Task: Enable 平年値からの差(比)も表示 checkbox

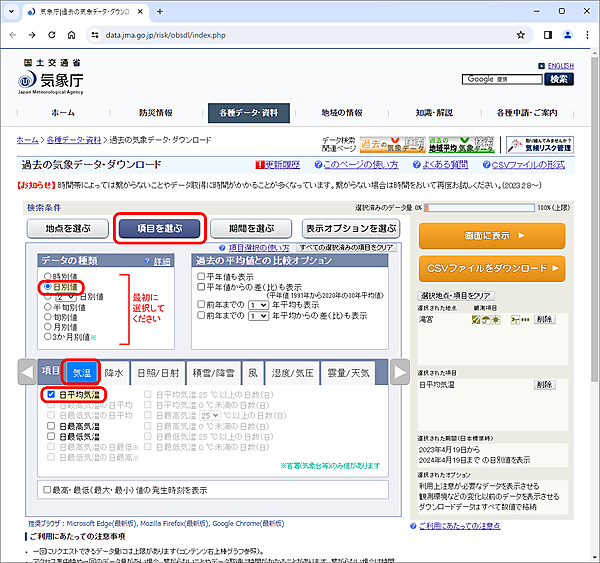Action: click(x=201, y=287)
